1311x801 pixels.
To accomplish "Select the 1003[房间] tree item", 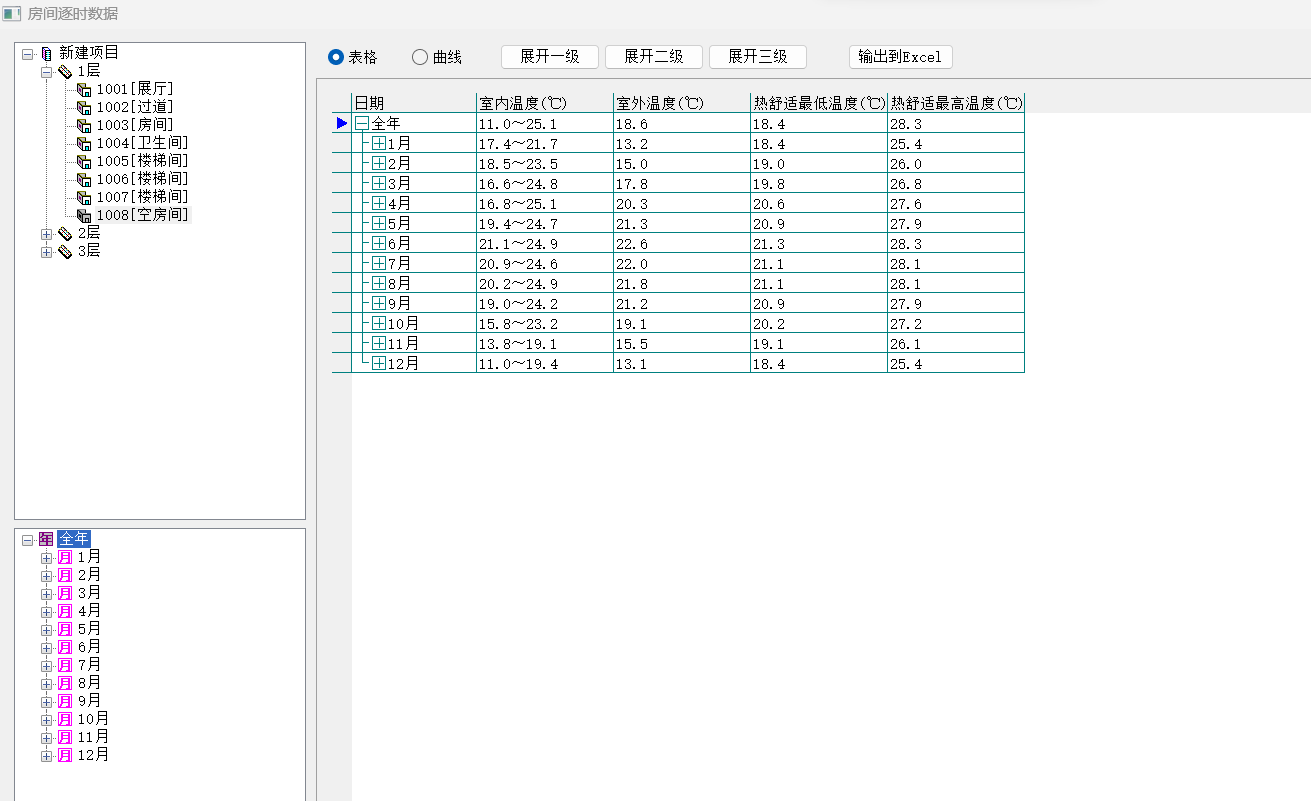I will tap(134, 125).
